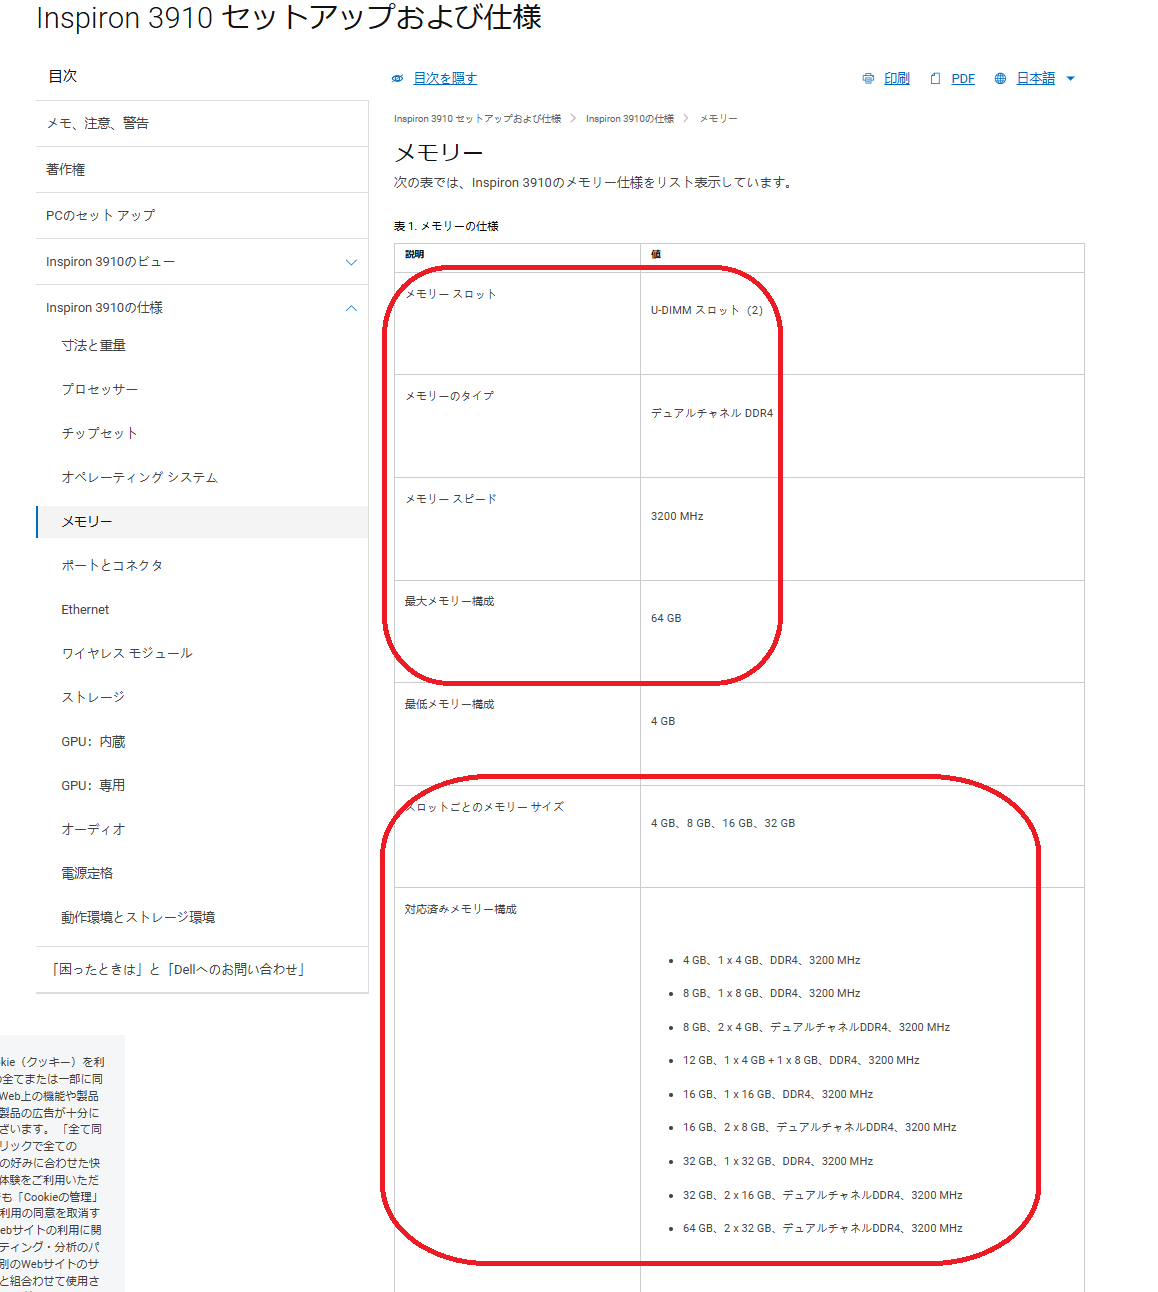
Task: Click the 印刷 link
Action: tap(897, 78)
